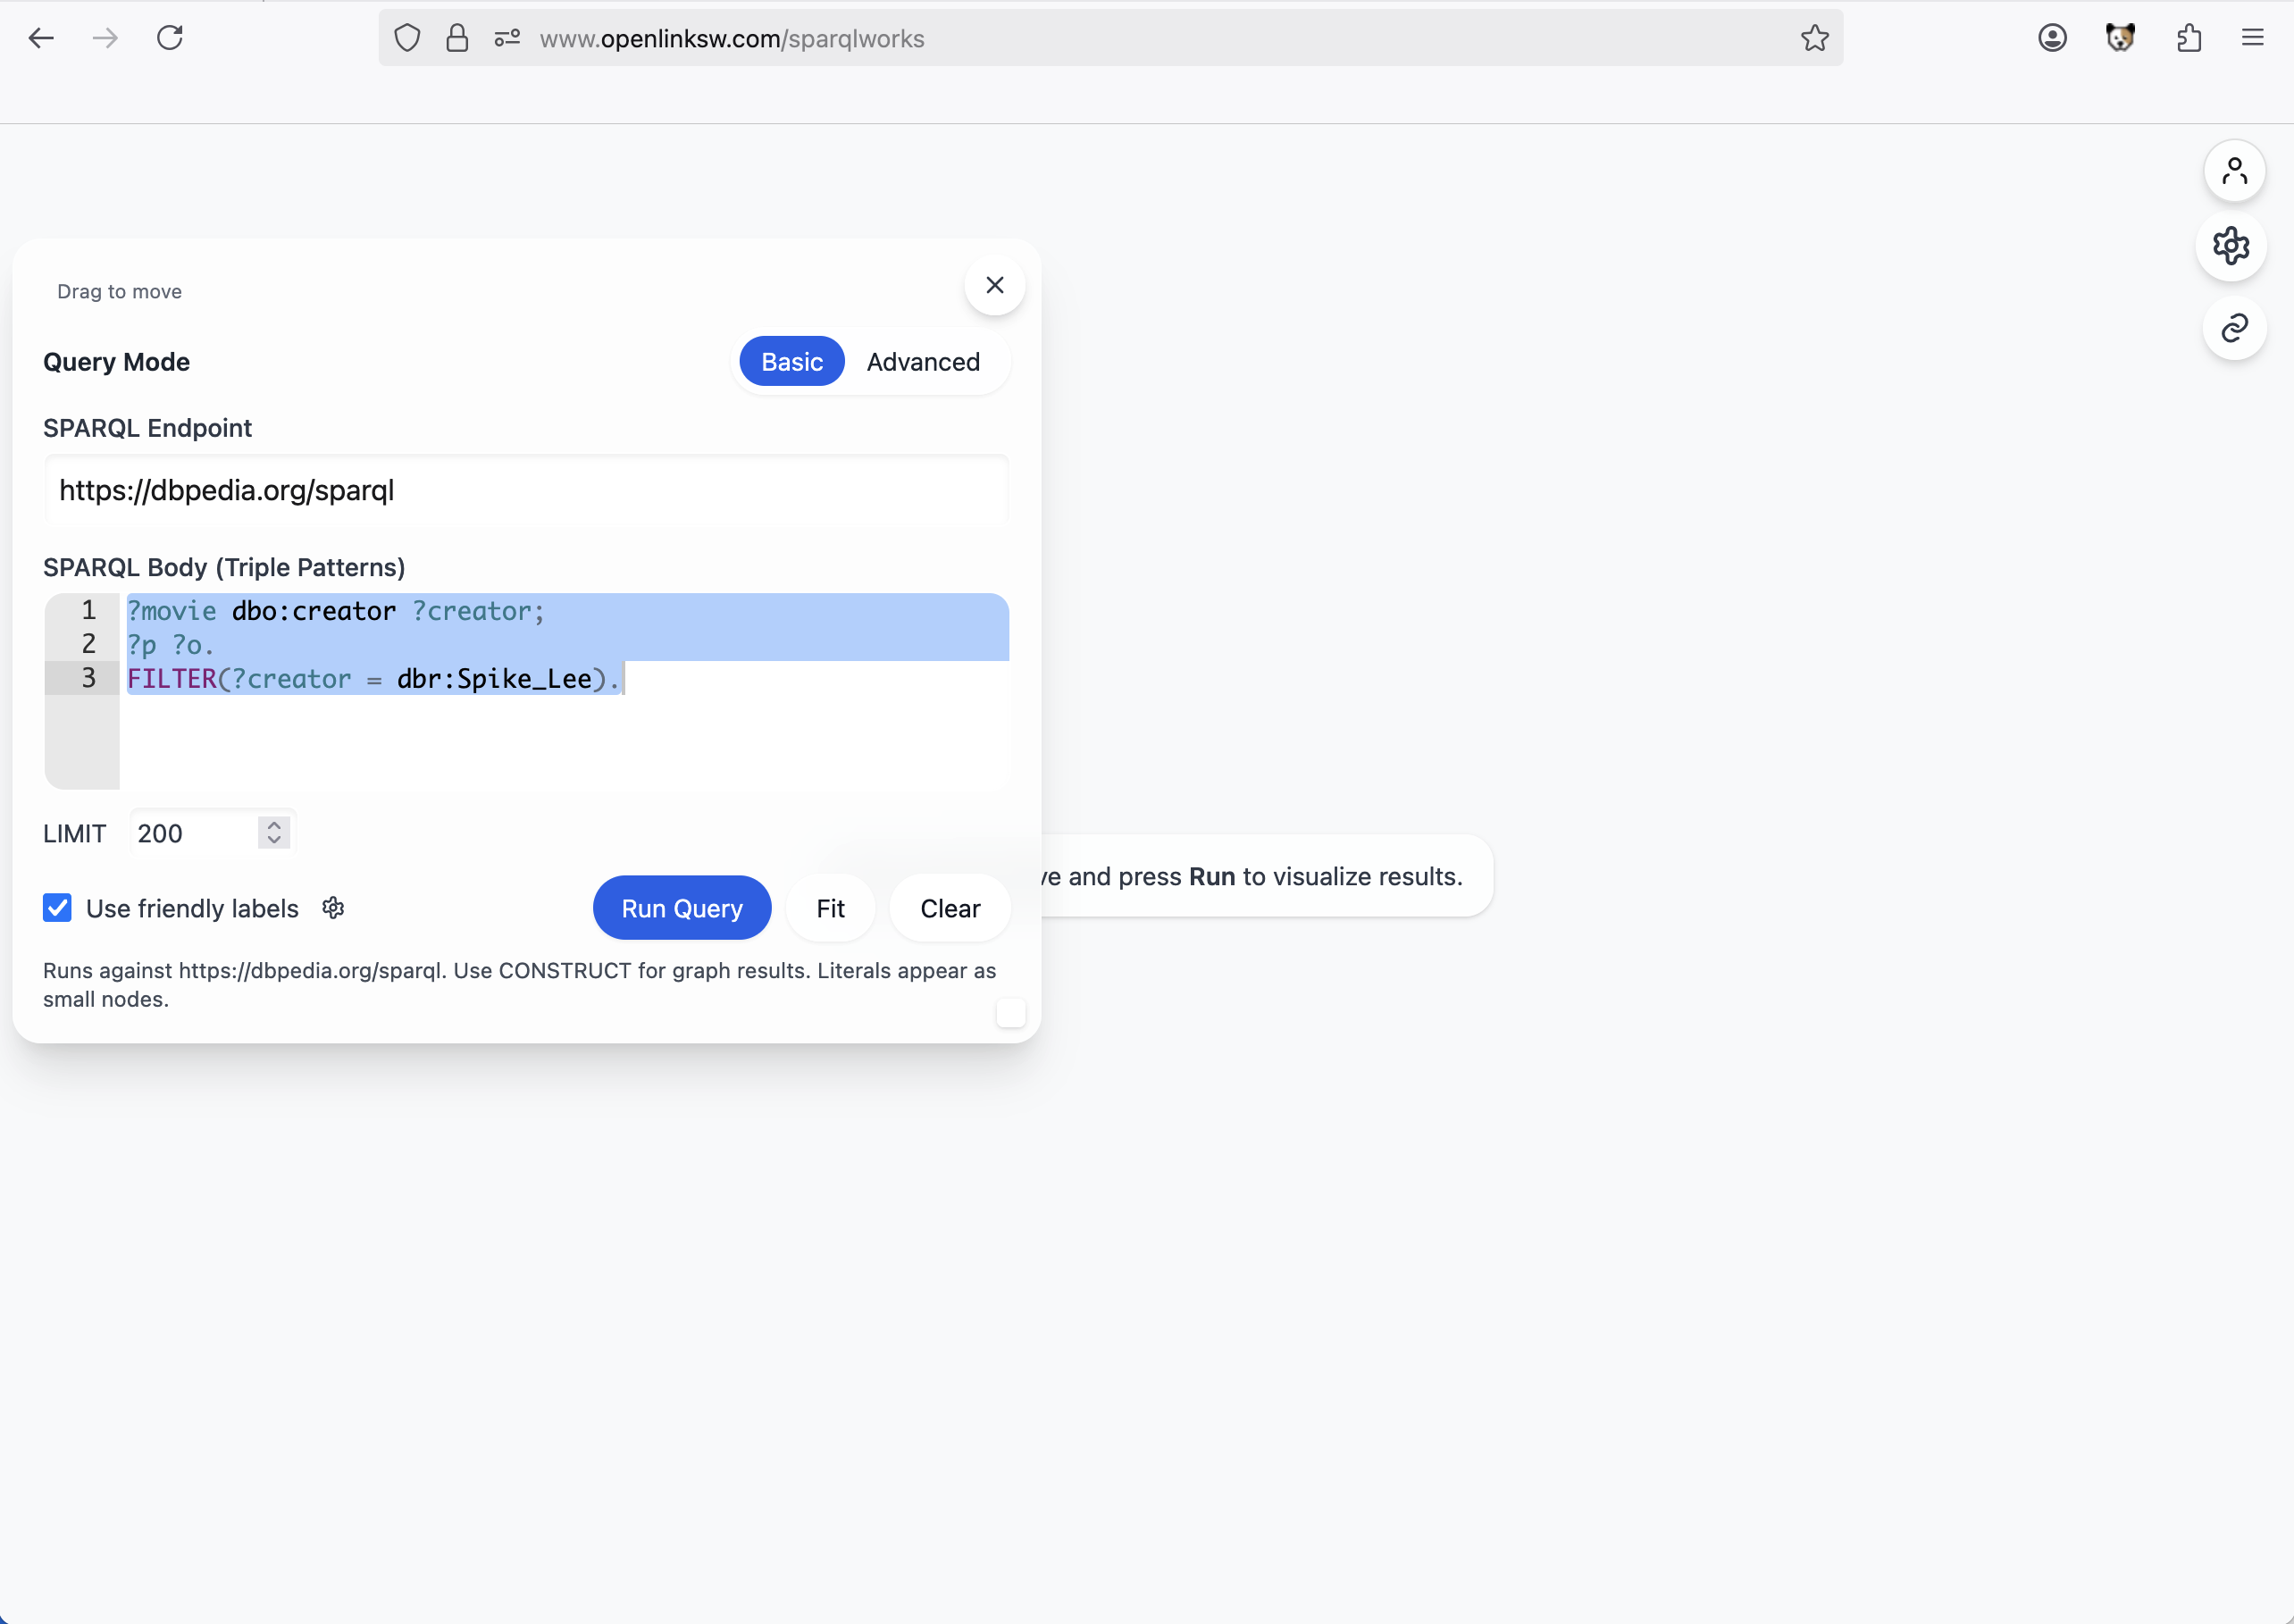Click the tracking protection shield icon
Screen dimensions: 2294x1624
(x=407, y=39)
